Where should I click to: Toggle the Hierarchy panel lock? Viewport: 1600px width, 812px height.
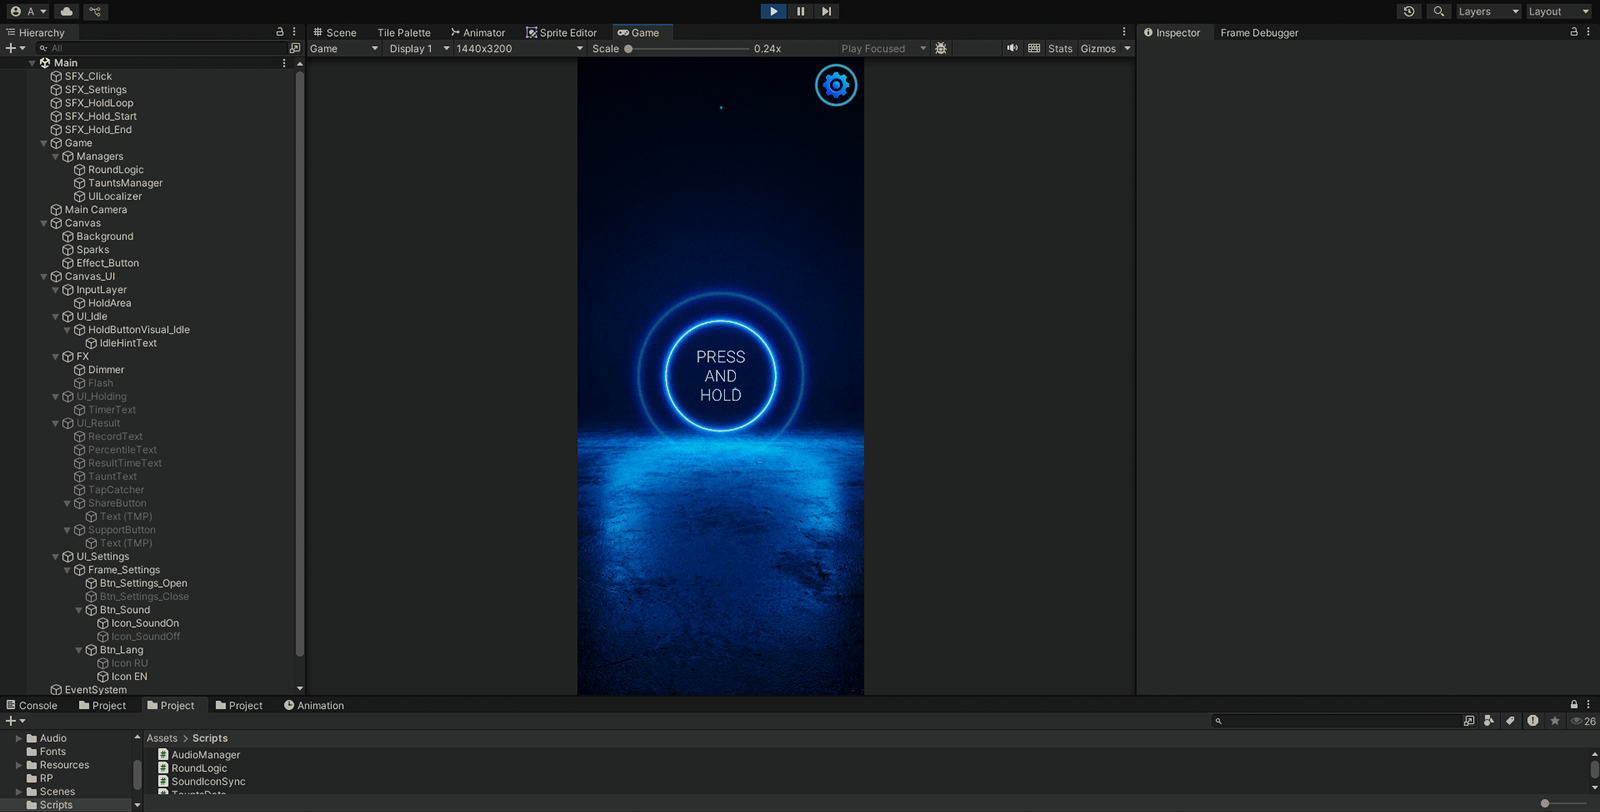[x=280, y=32]
